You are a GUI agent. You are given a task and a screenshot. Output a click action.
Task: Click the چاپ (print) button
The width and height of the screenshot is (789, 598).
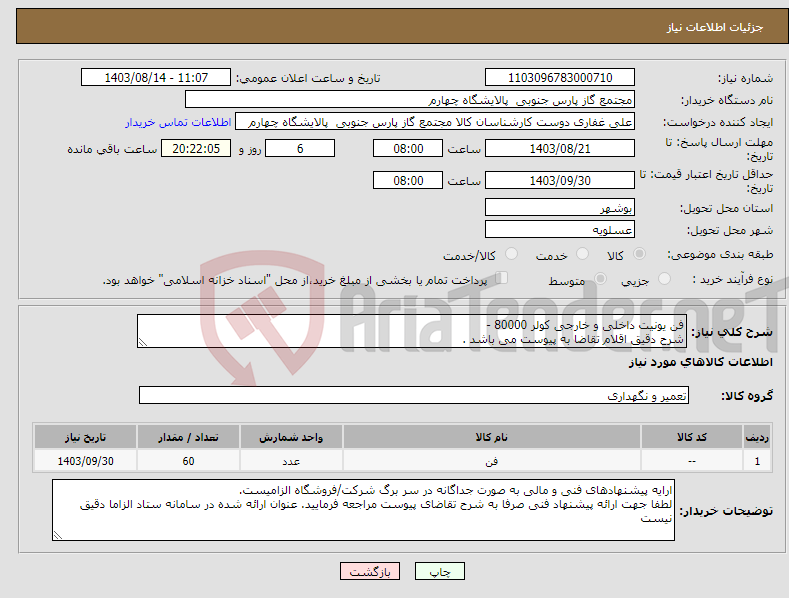[439, 571]
